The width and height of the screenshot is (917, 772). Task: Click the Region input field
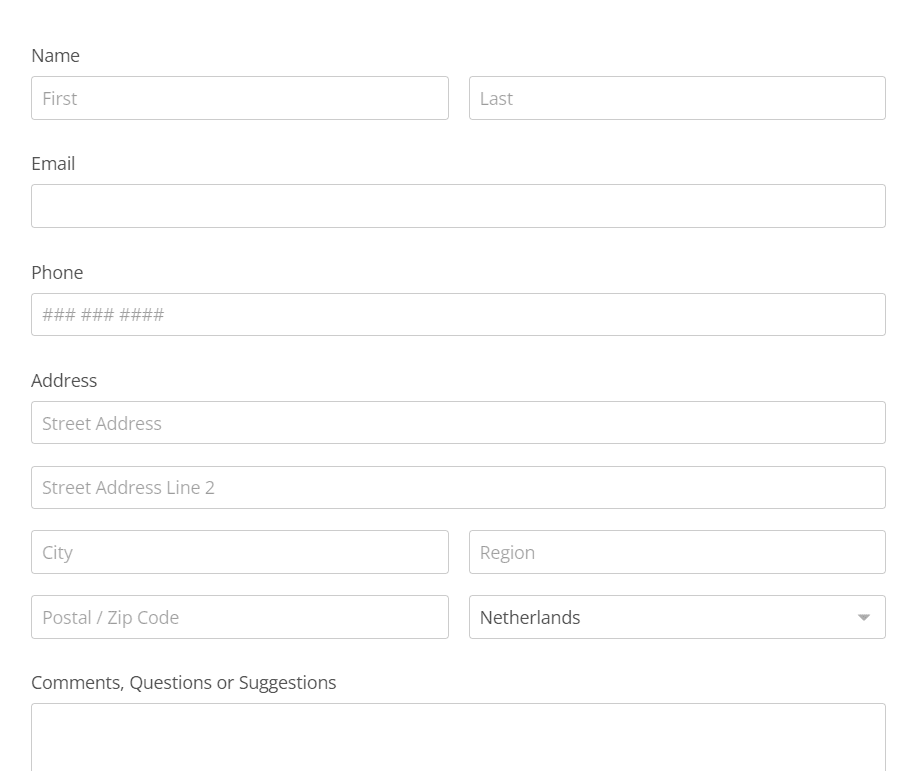point(676,551)
